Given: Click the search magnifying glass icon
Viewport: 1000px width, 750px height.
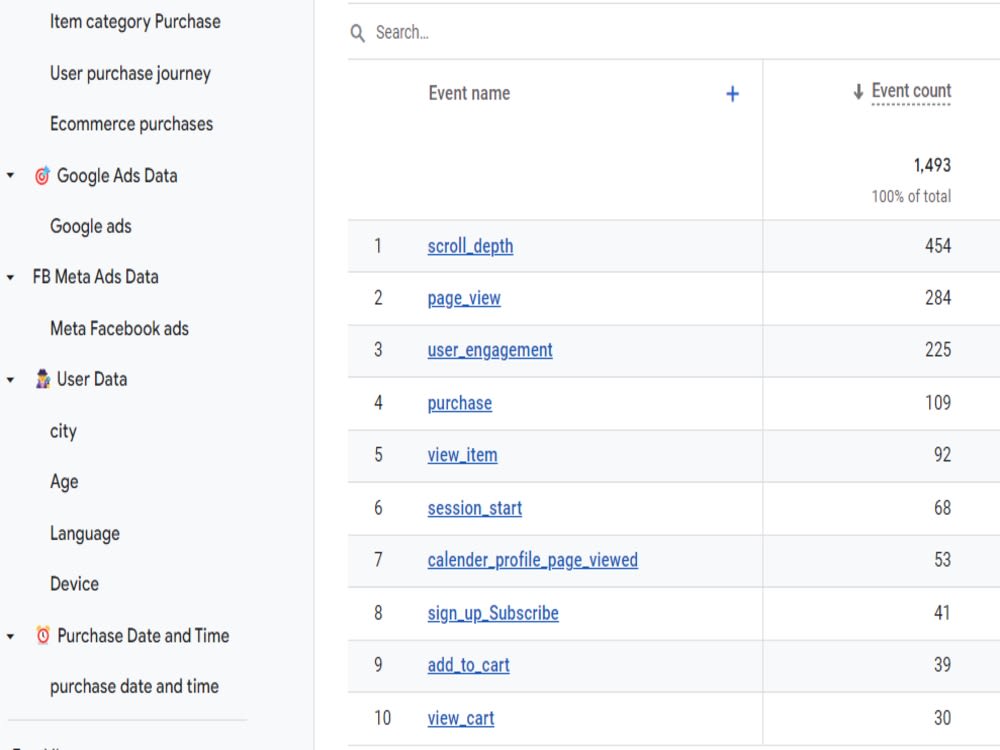Looking at the screenshot, I should [x=357, y=32].
